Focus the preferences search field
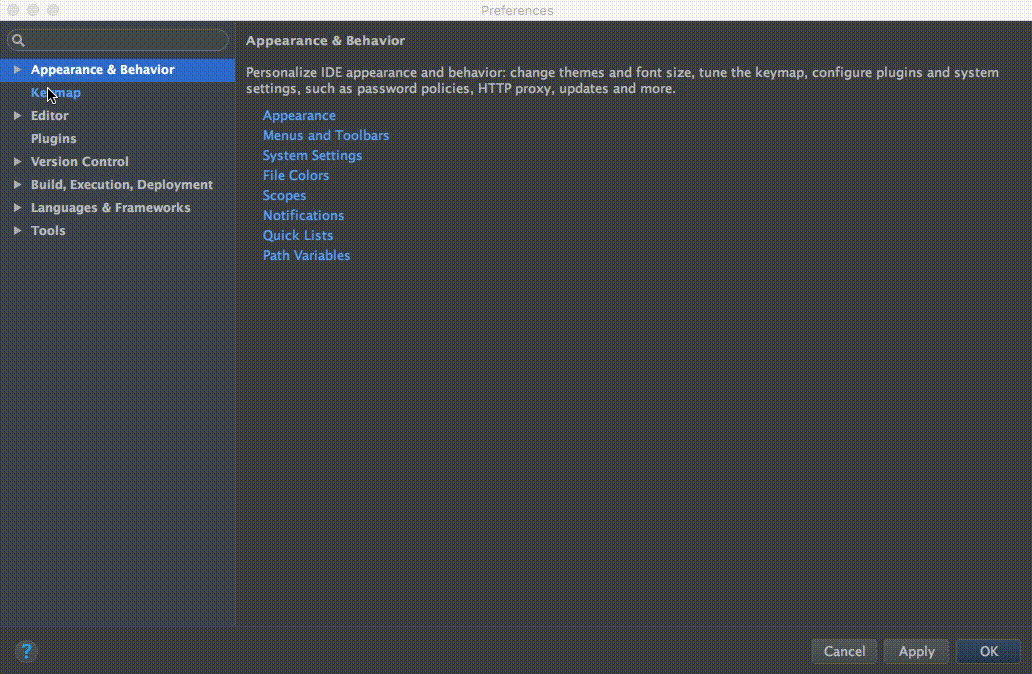The image size is (1032, 674). pyautogui.click(x=118, y=40)
